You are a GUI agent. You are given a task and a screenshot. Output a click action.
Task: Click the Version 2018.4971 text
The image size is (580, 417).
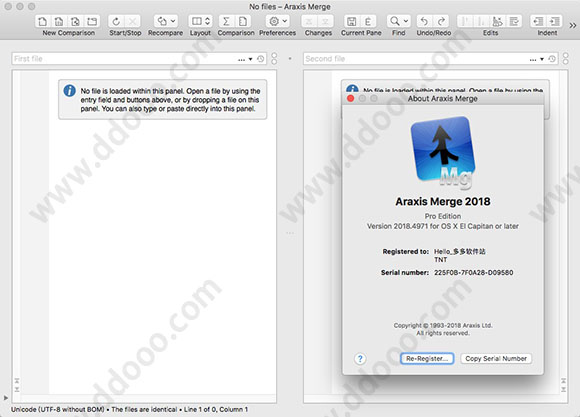point(443,226)
